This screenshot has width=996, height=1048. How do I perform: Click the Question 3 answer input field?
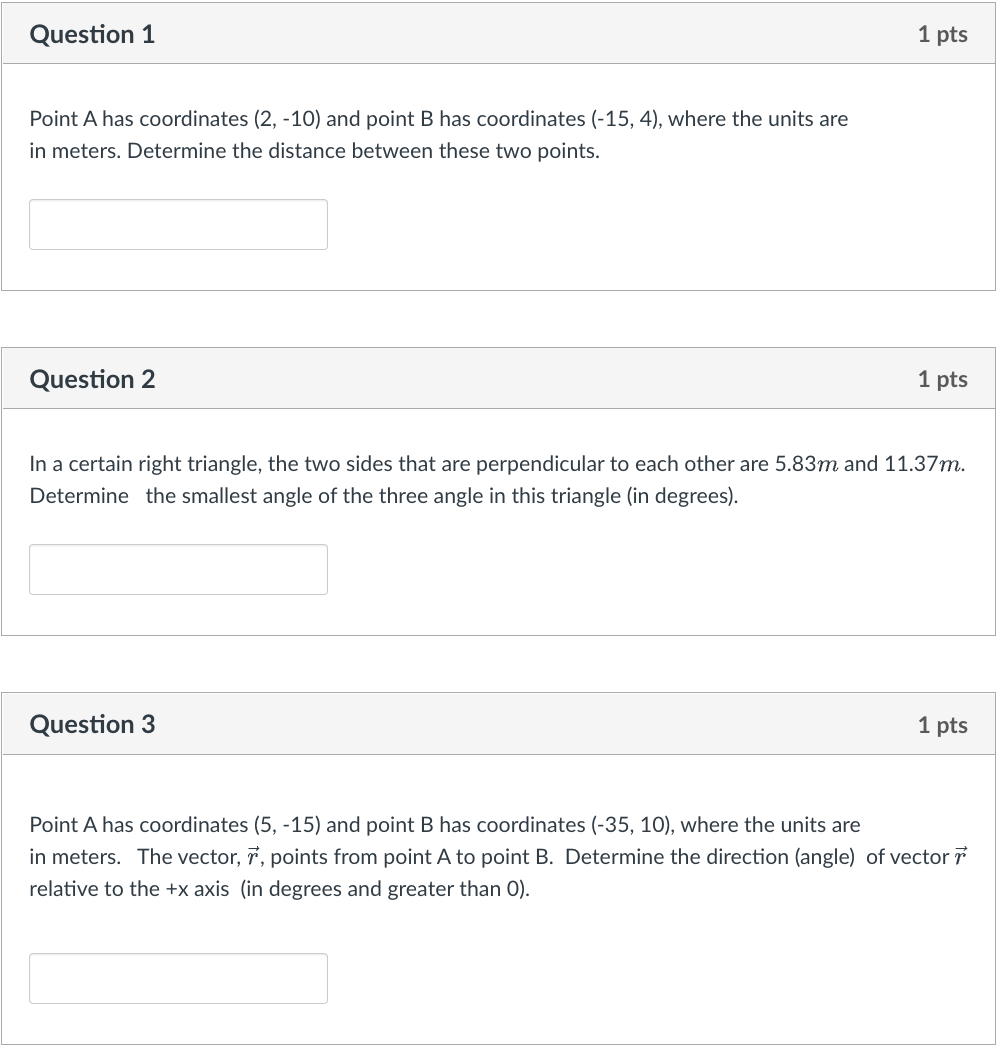(178, 978)
